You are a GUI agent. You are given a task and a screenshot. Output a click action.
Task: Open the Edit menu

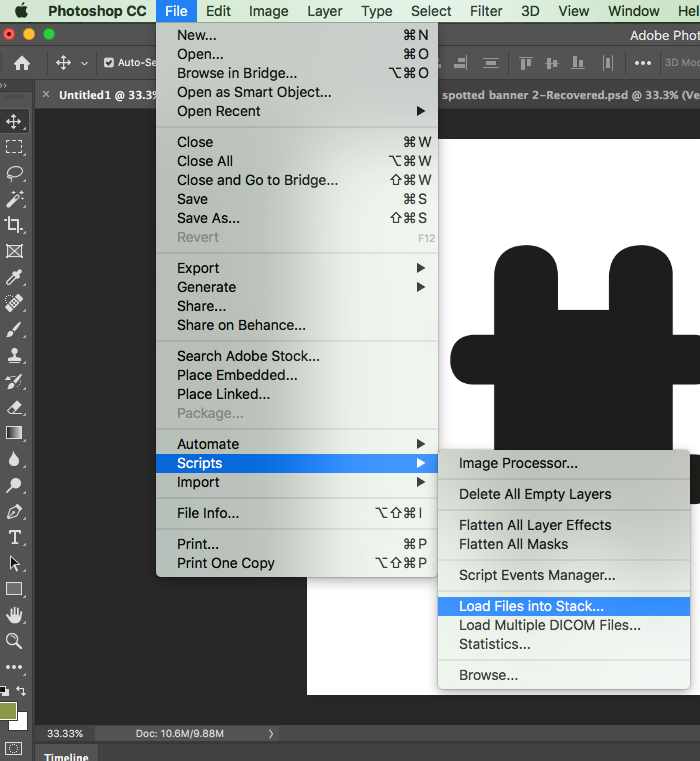(218, 11)
